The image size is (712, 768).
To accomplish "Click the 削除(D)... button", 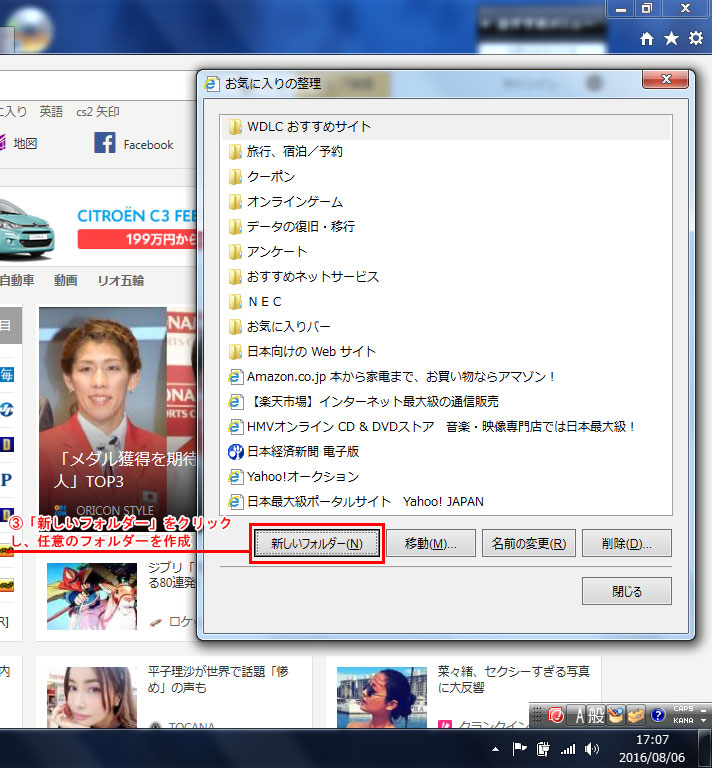I will [x=626, y=544].
